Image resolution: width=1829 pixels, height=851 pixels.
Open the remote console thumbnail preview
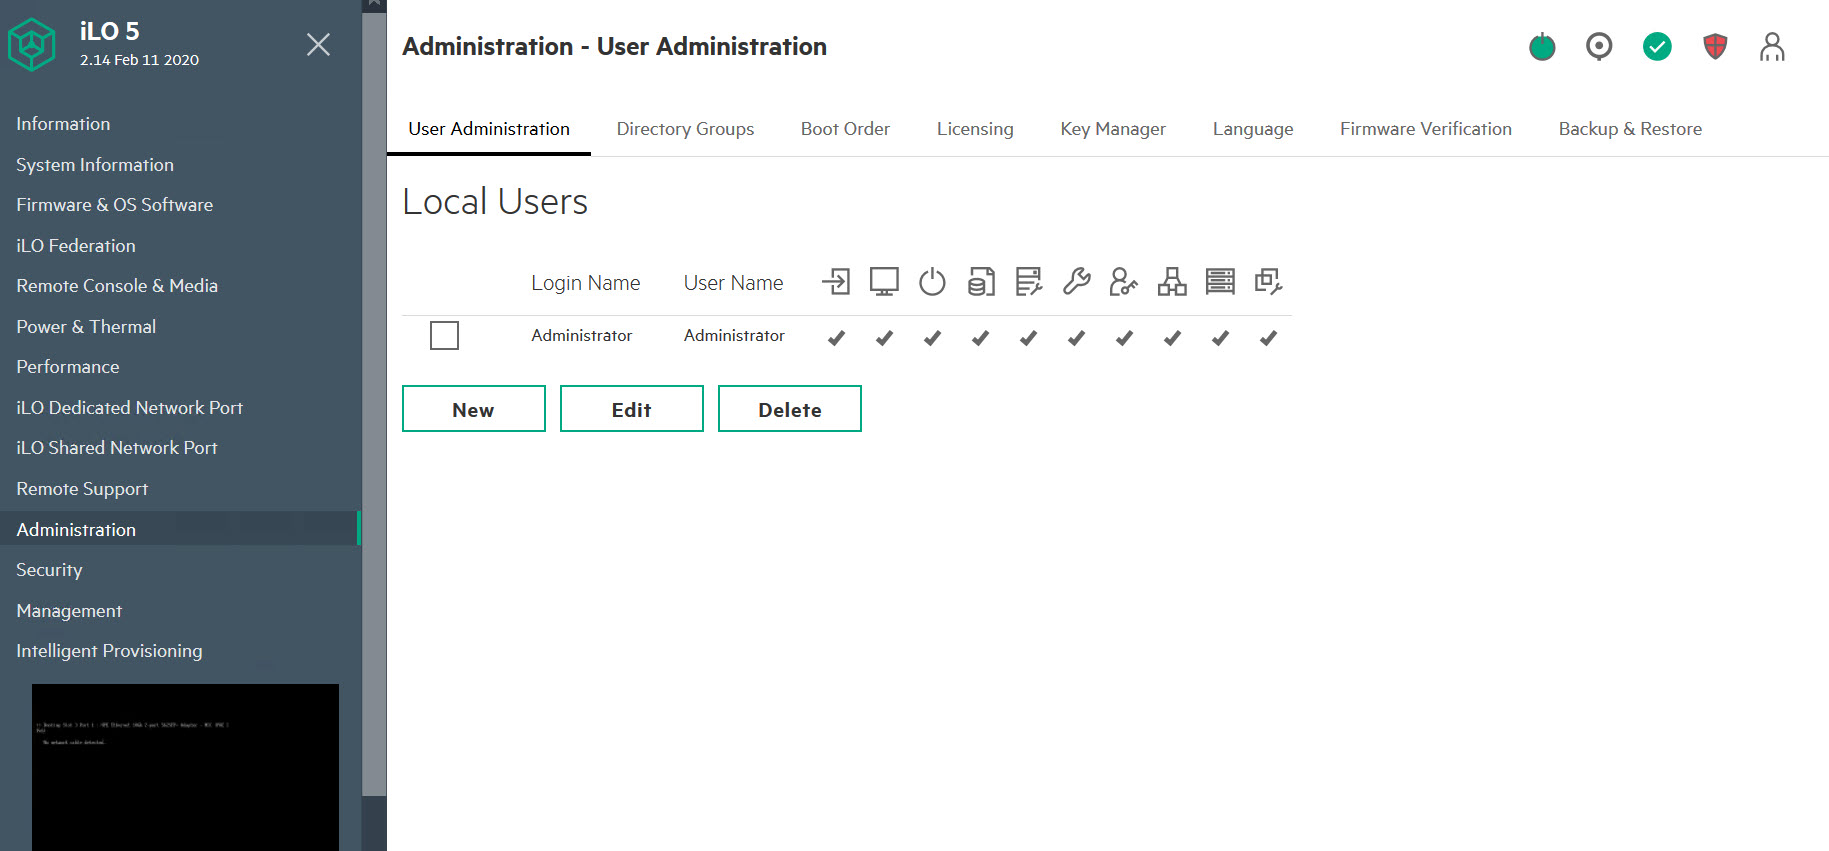coord(185,766)
